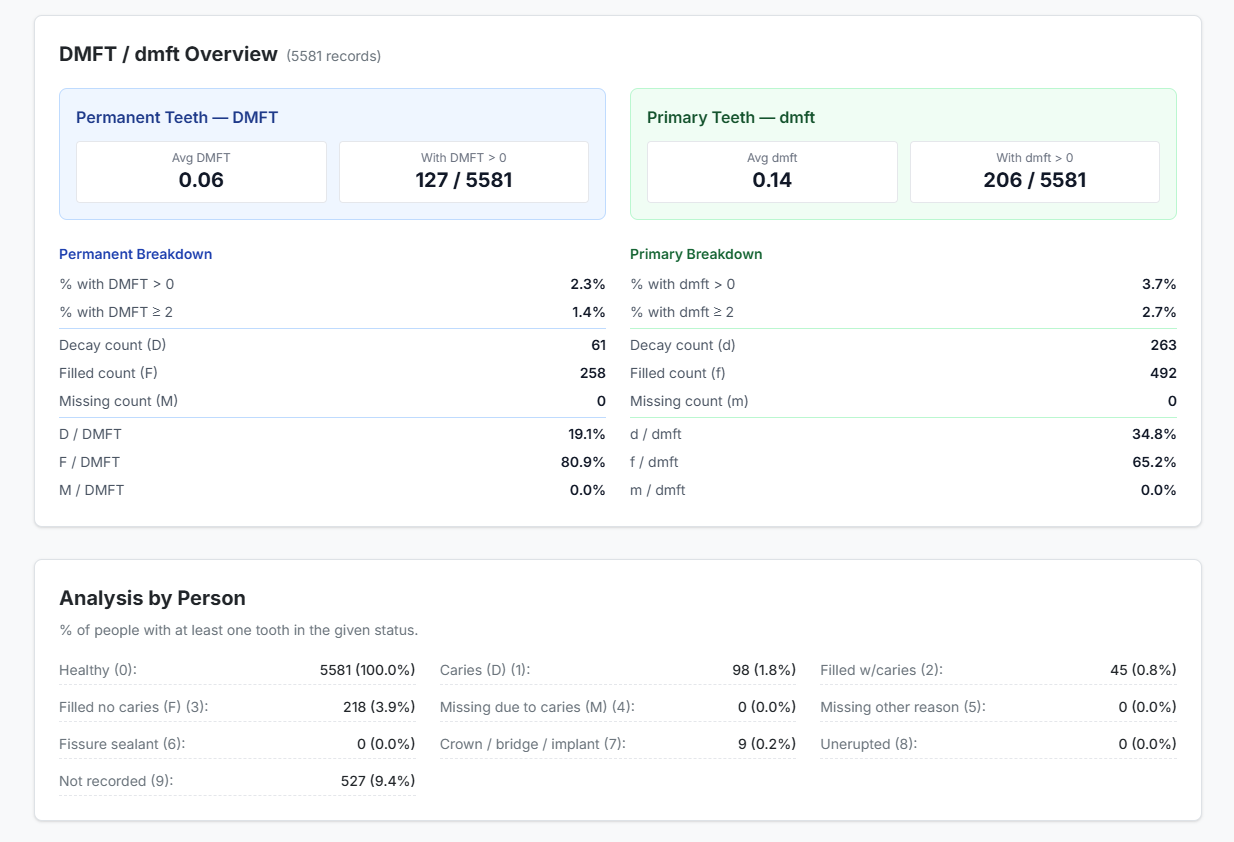
Task: Click the With dmft > 0 206/5581 card
Action: click(x=1034, y=172)
